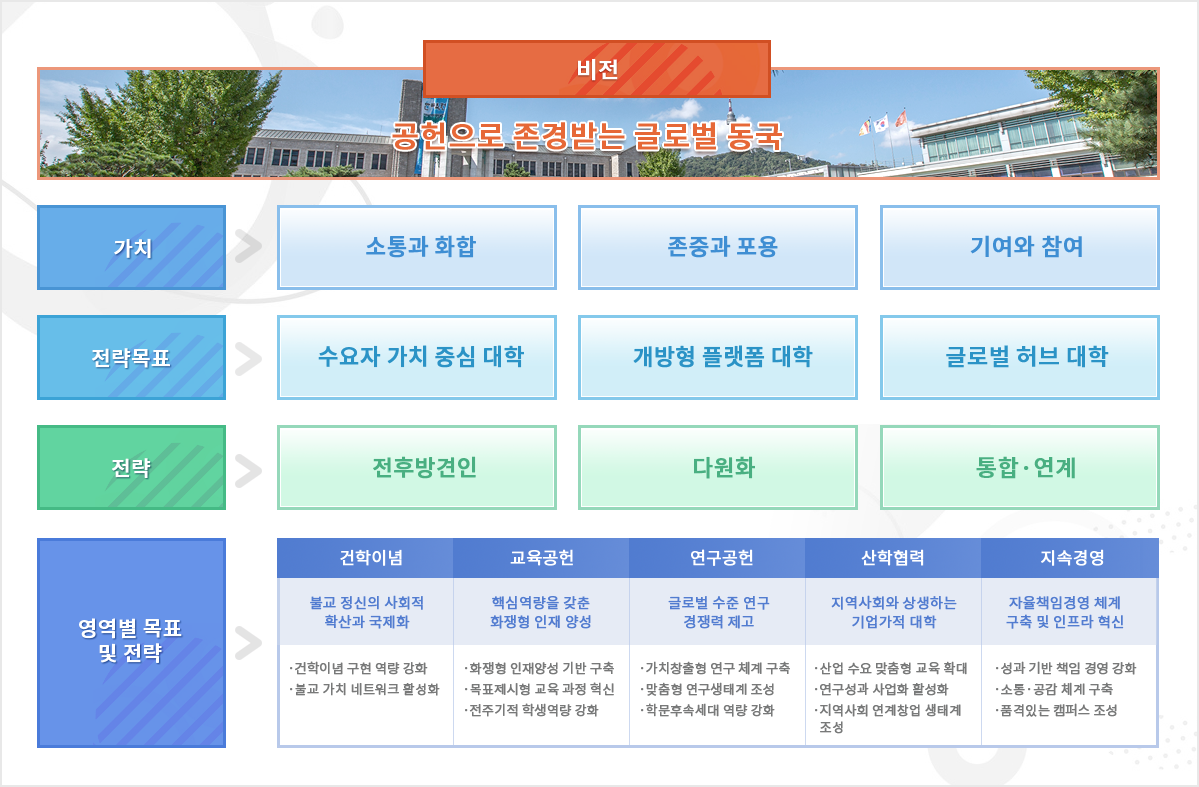Select the green 전략 category label
Viewport: 1199px width, 787px height.
click(x=132, y=467)
